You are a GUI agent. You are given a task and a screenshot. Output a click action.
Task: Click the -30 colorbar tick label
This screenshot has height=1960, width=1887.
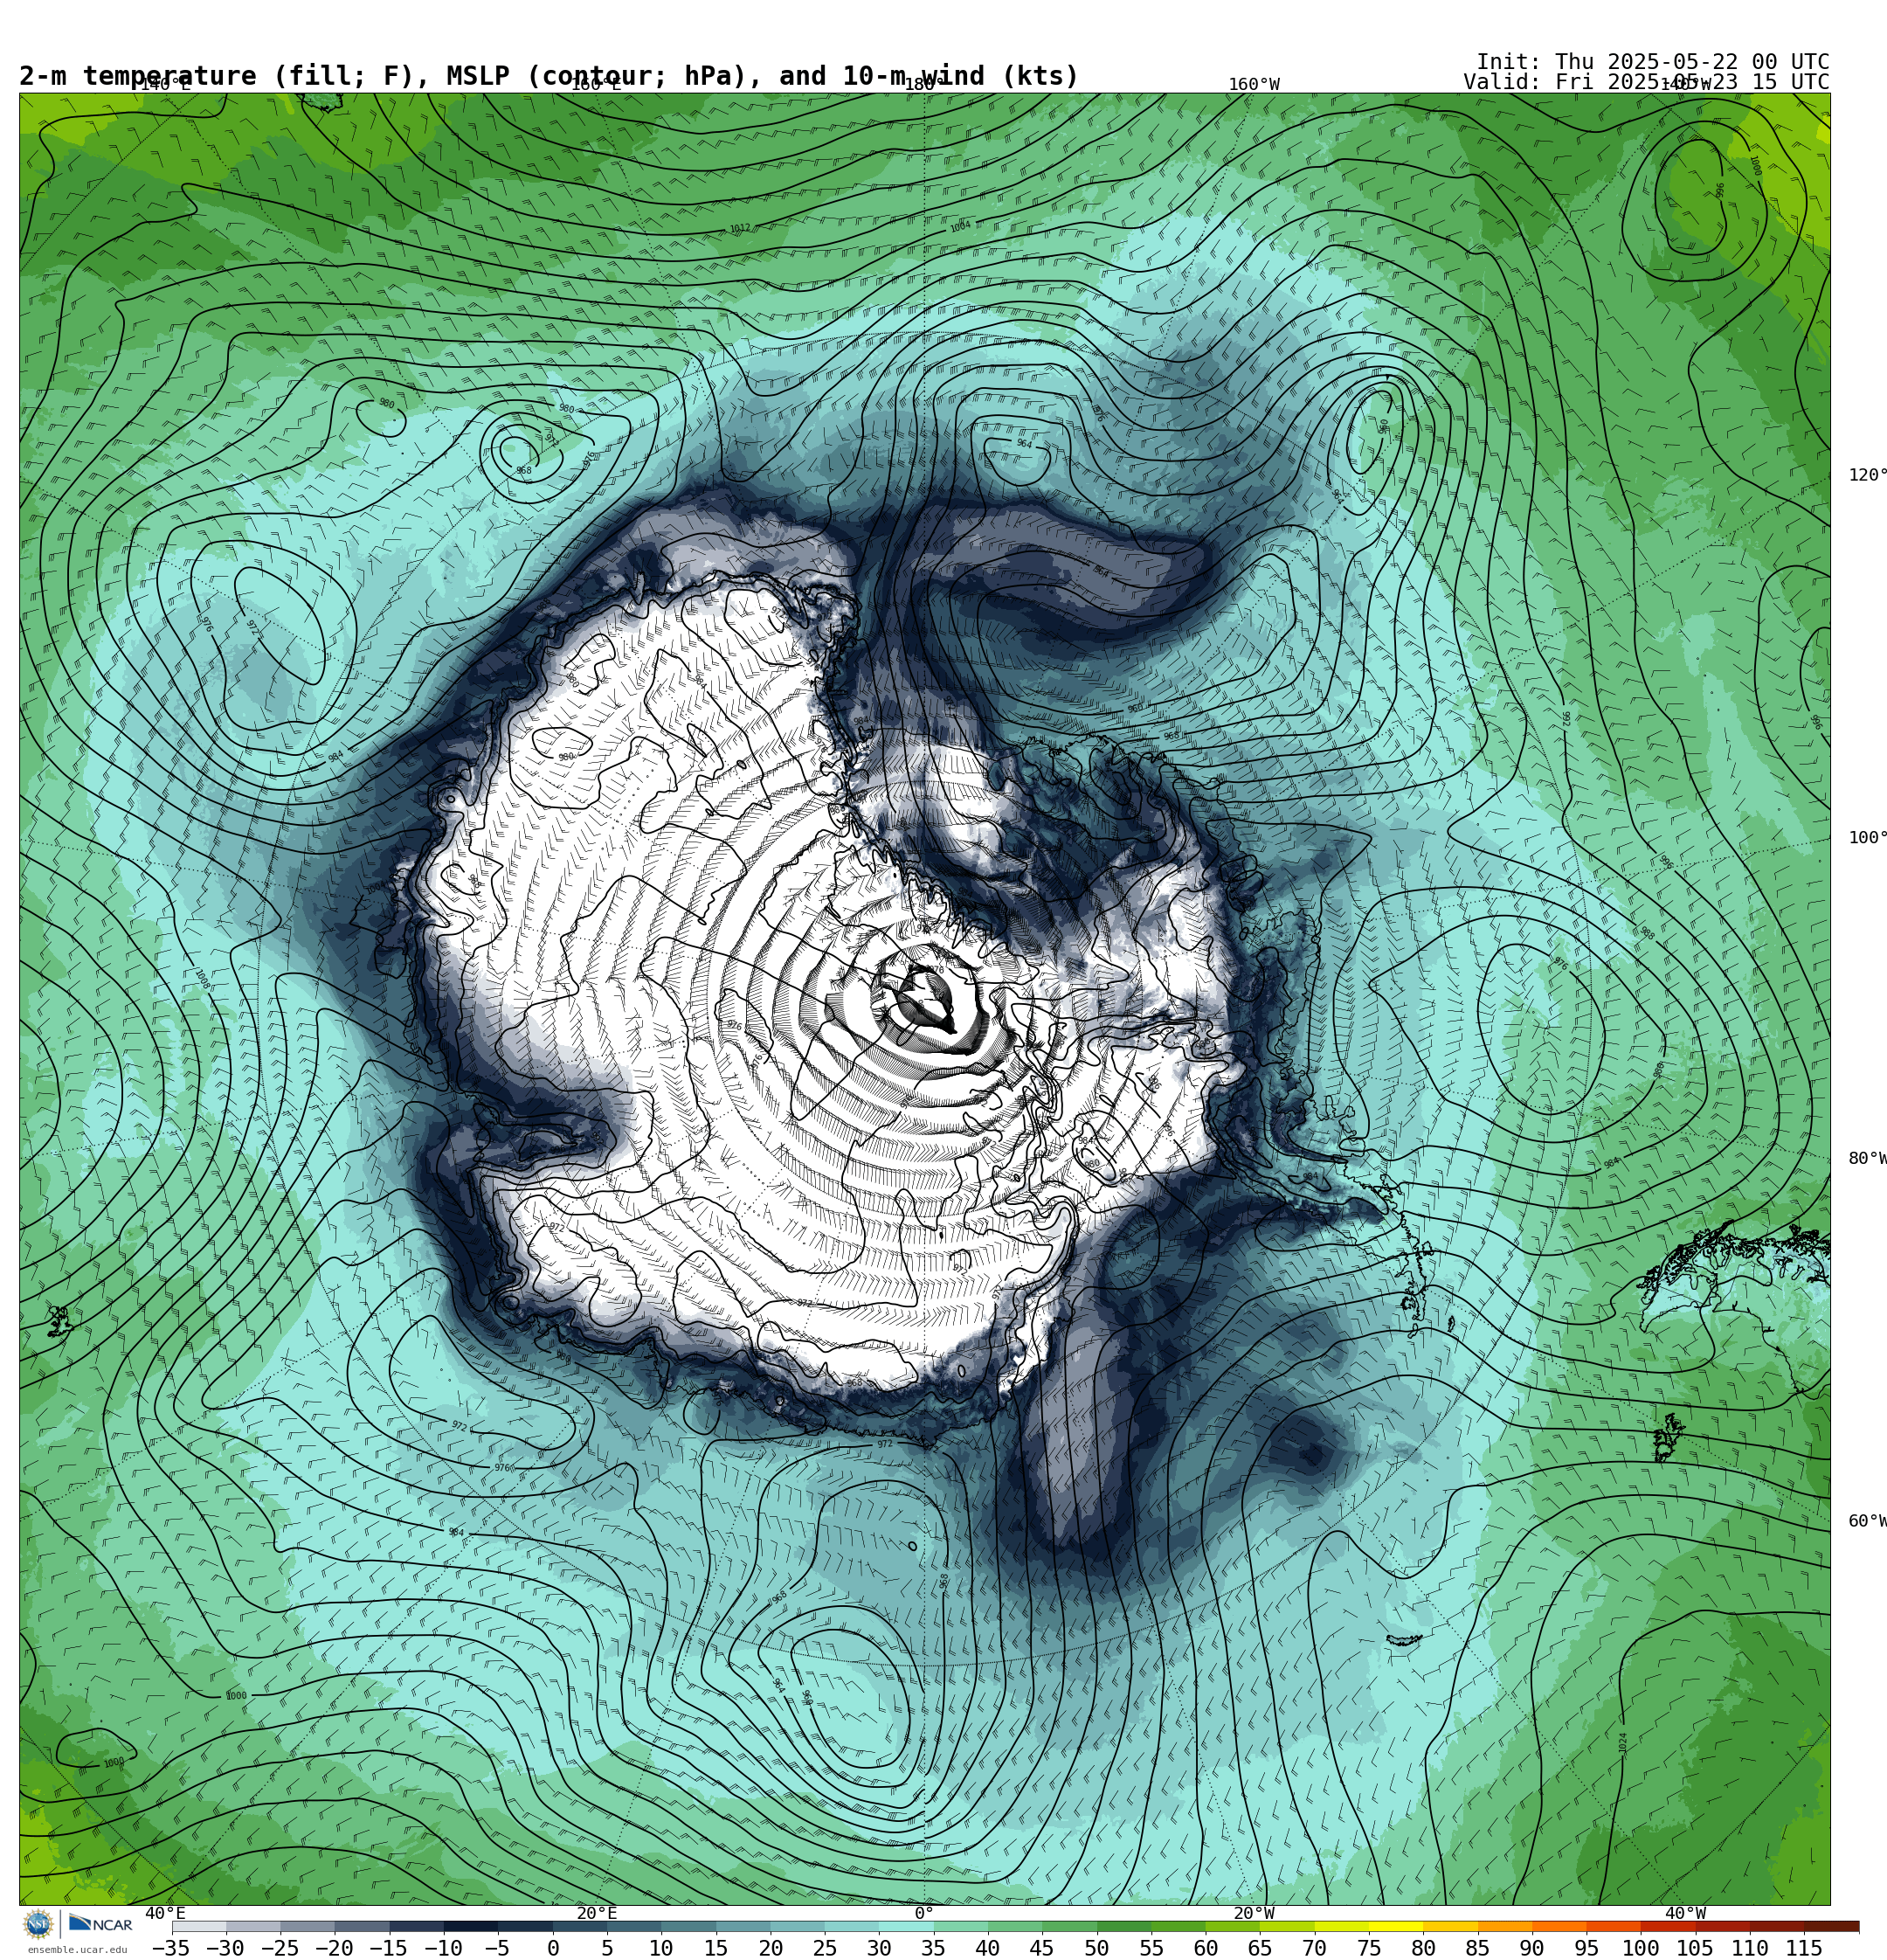[x=225, y=1948]
